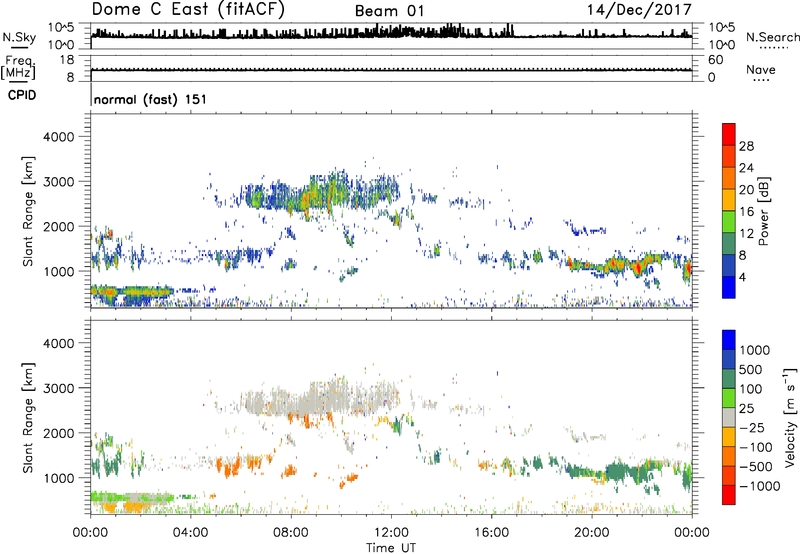Pick the blue top segment of Velocity colorbar
This screenshot has height=554, width=800.
(729, 340)
